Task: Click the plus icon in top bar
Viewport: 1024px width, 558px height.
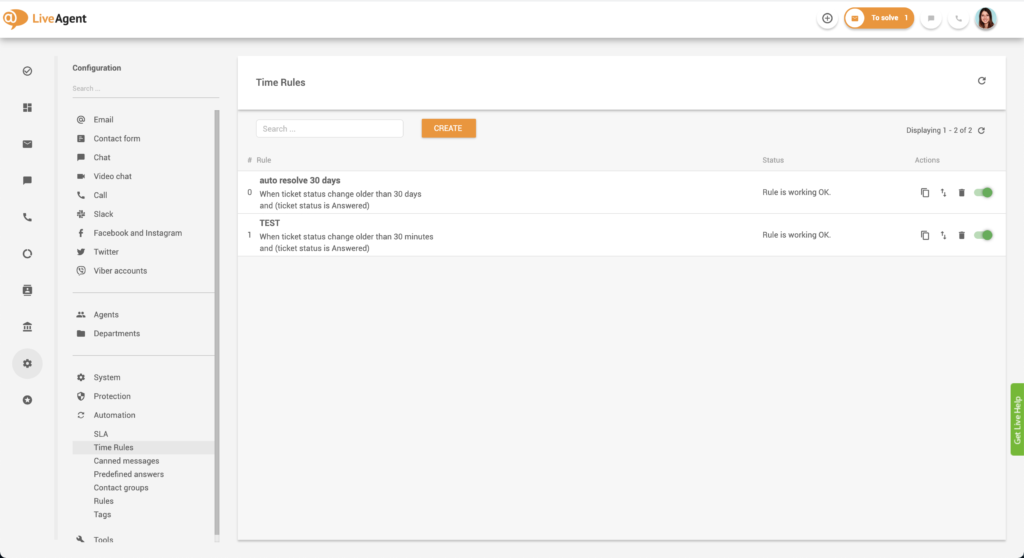Action: click(x=827, y=18)
